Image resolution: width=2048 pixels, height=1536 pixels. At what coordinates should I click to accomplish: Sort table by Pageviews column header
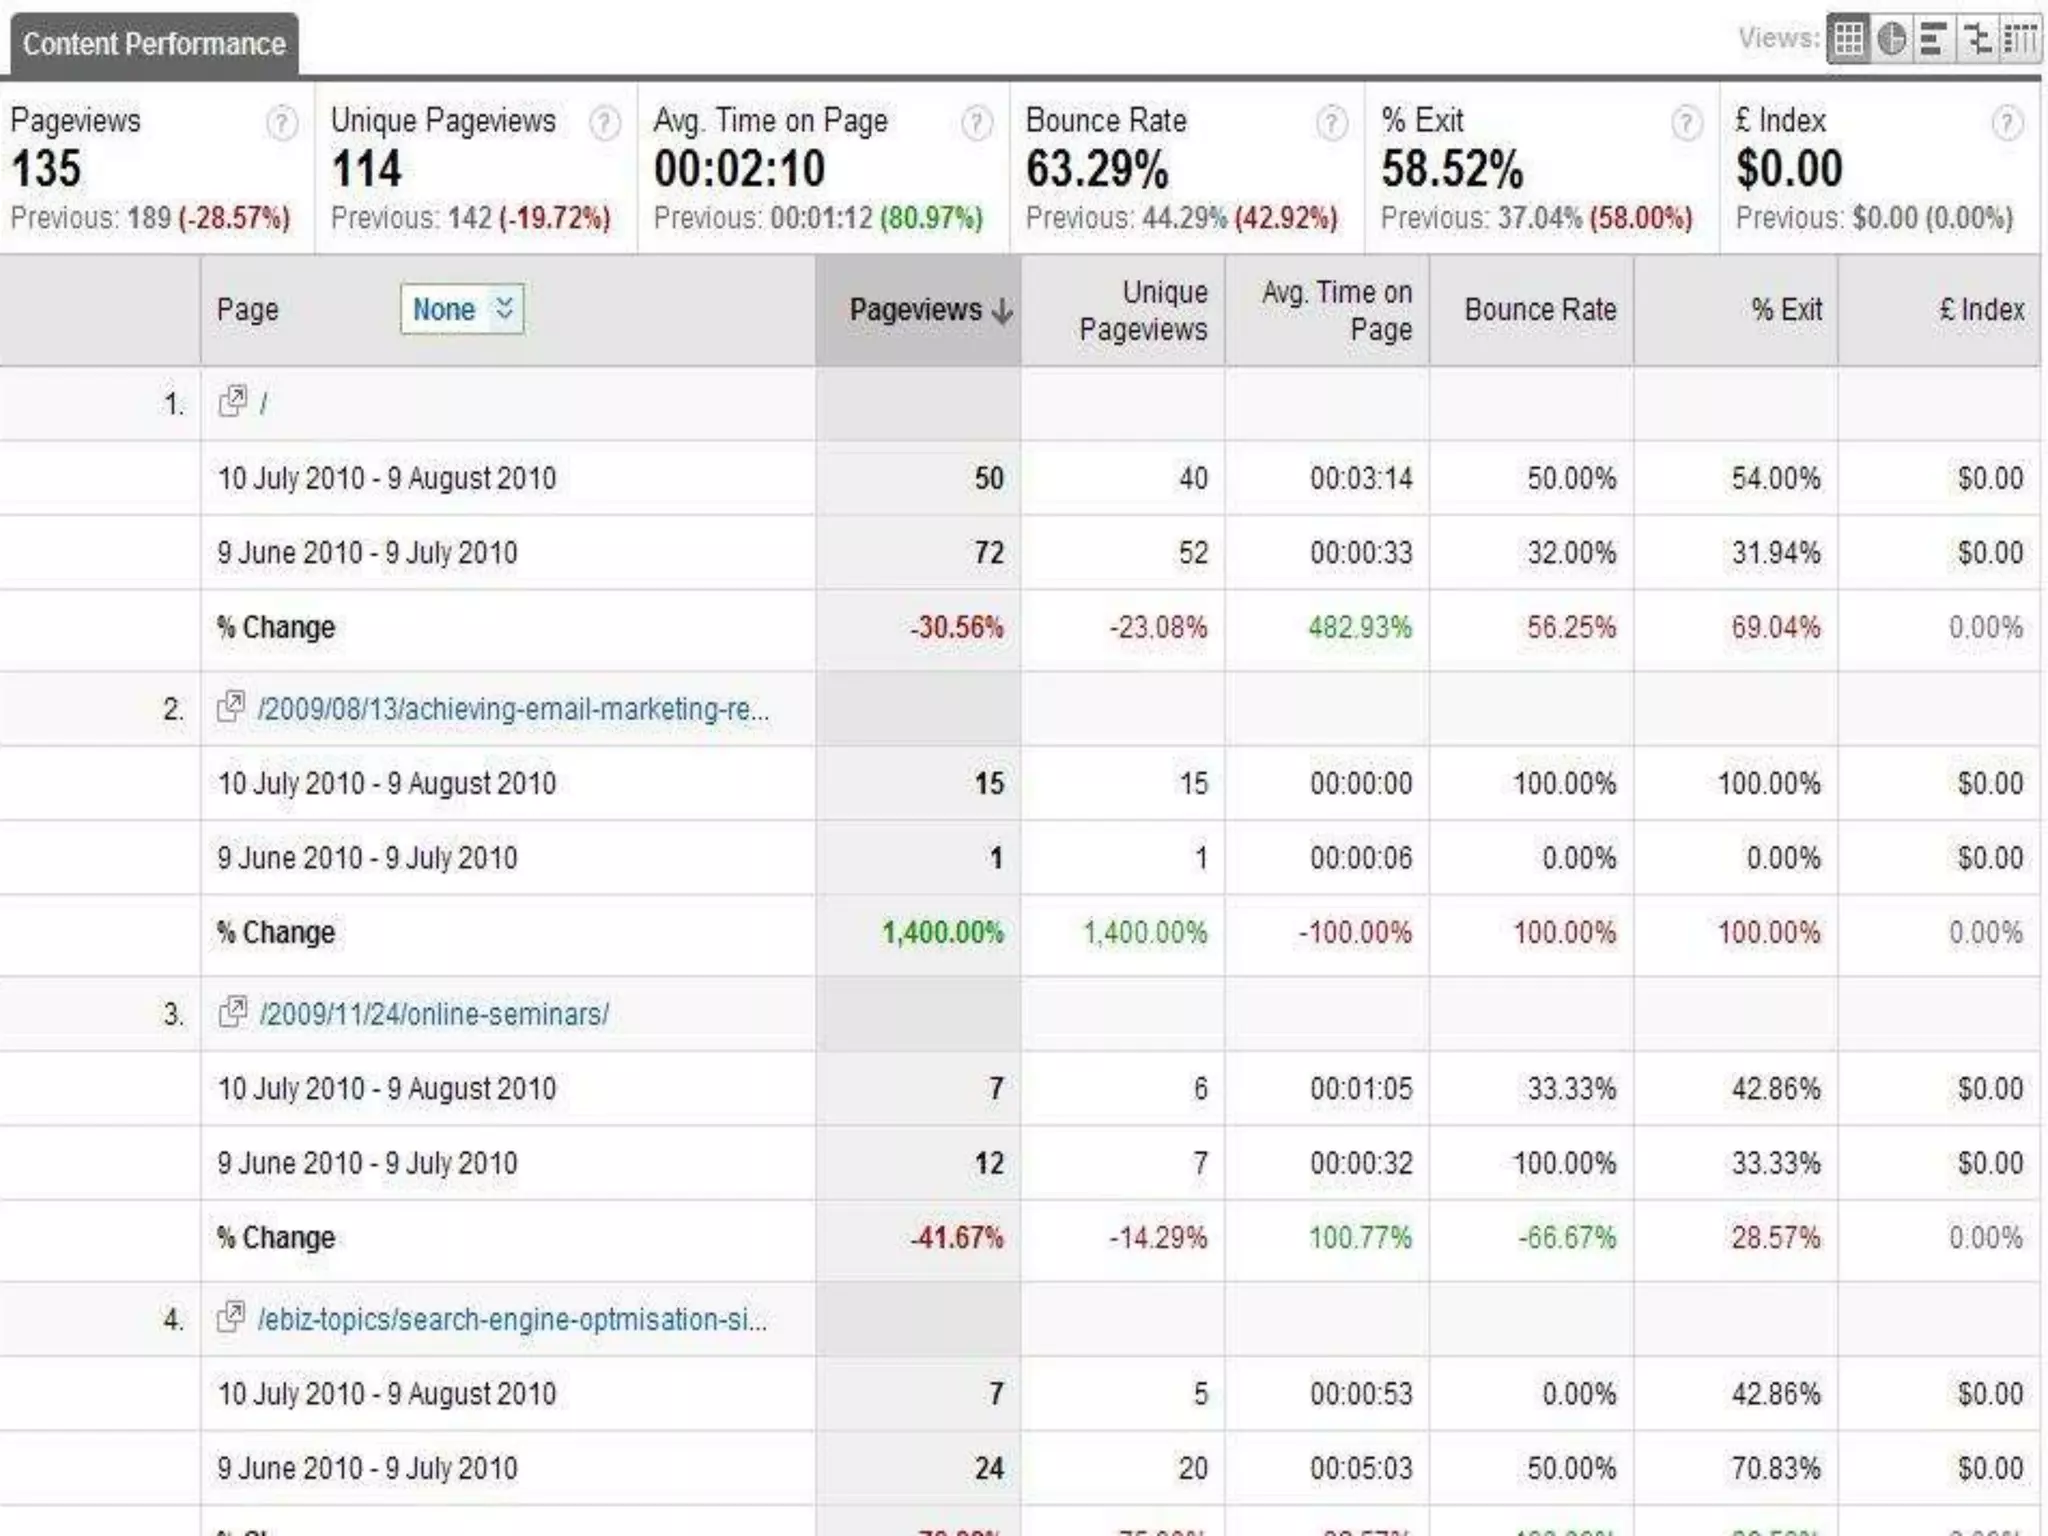[916, 310]
